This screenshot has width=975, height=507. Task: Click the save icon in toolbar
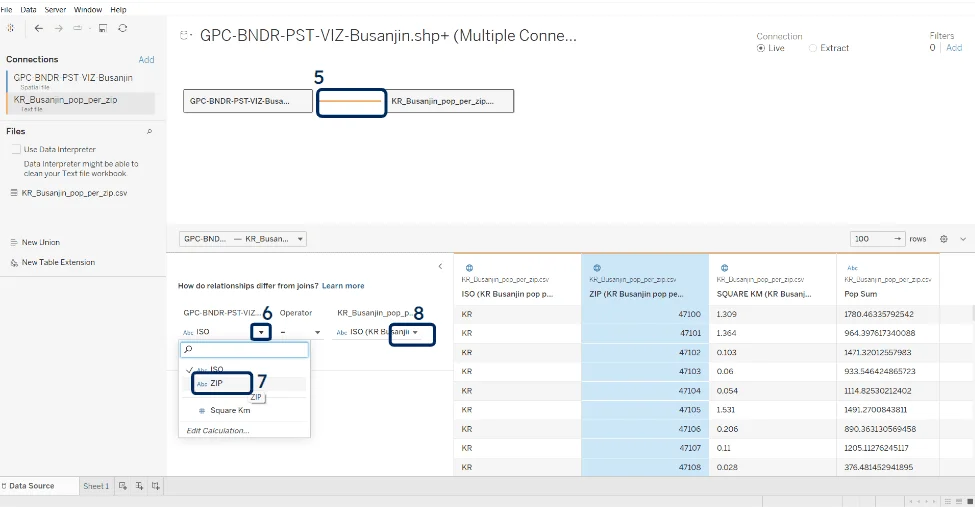coord(103,29)
